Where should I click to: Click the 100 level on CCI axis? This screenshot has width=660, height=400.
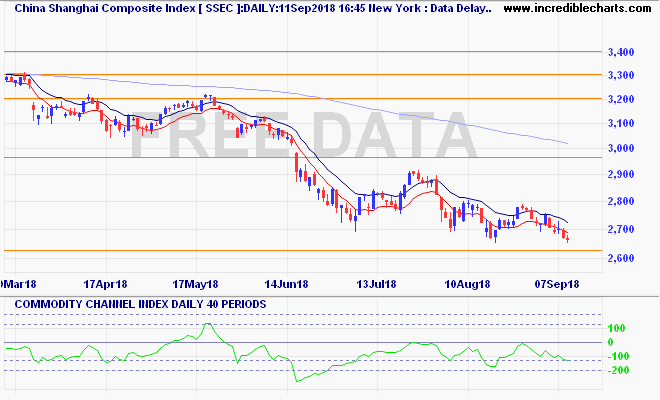(616, 328)
